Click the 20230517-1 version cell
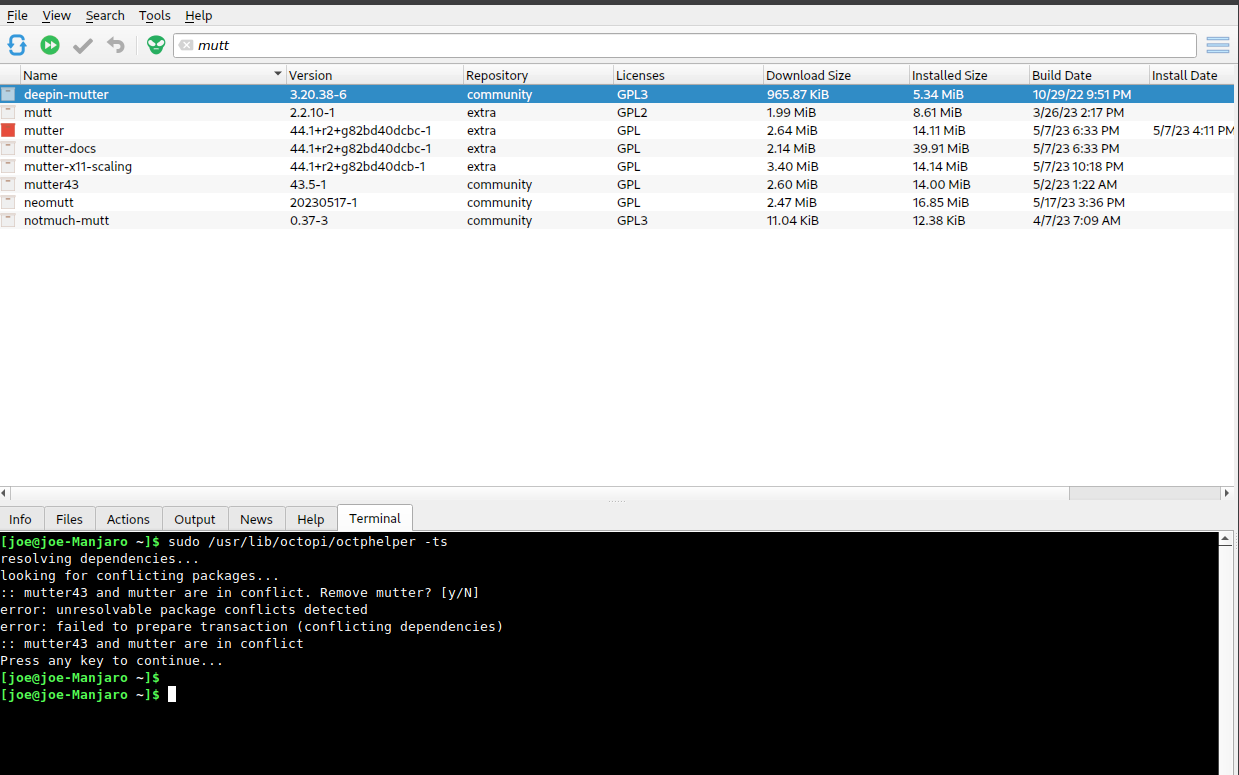 [x=323, y=202]
